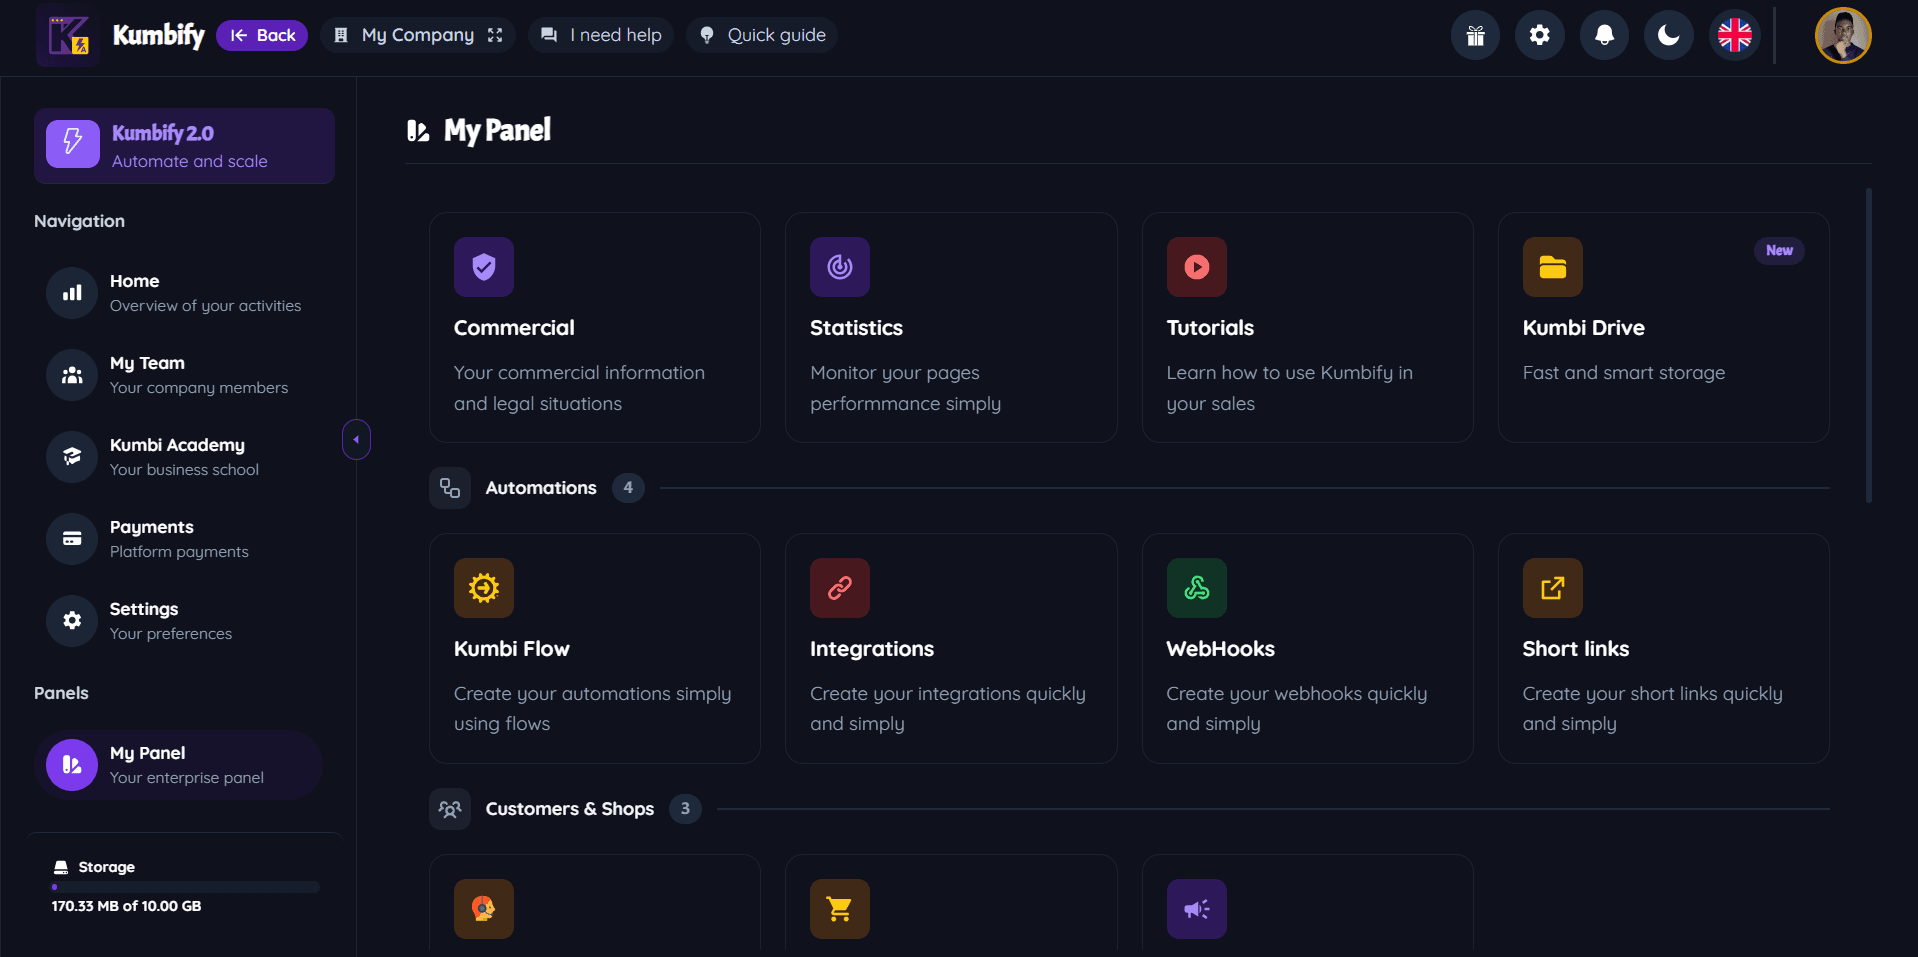Viewport: 1918px width, 957px height.
Task: Select My Panel in Panels
Action: click(179, 765)
